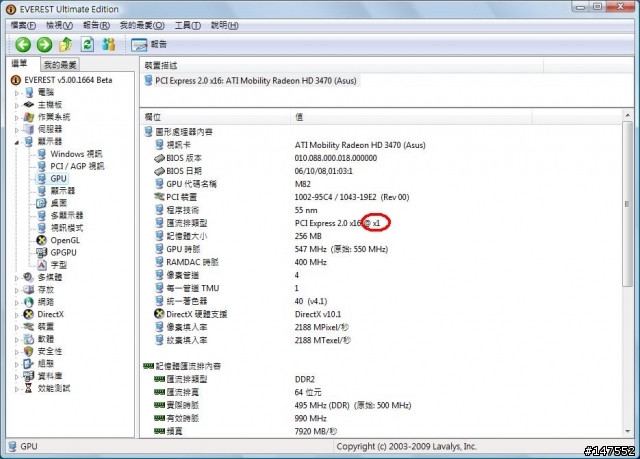Viewport: 640px width, 459px height.
Task: Expand the 多媒體 tree node
Action: (17, 278)
